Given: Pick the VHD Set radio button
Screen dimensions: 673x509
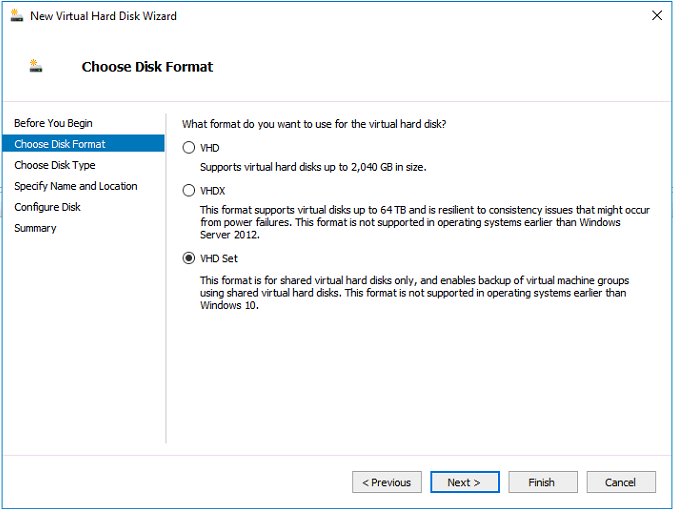Looking at the screenshot, I should (x=189, y=258).
